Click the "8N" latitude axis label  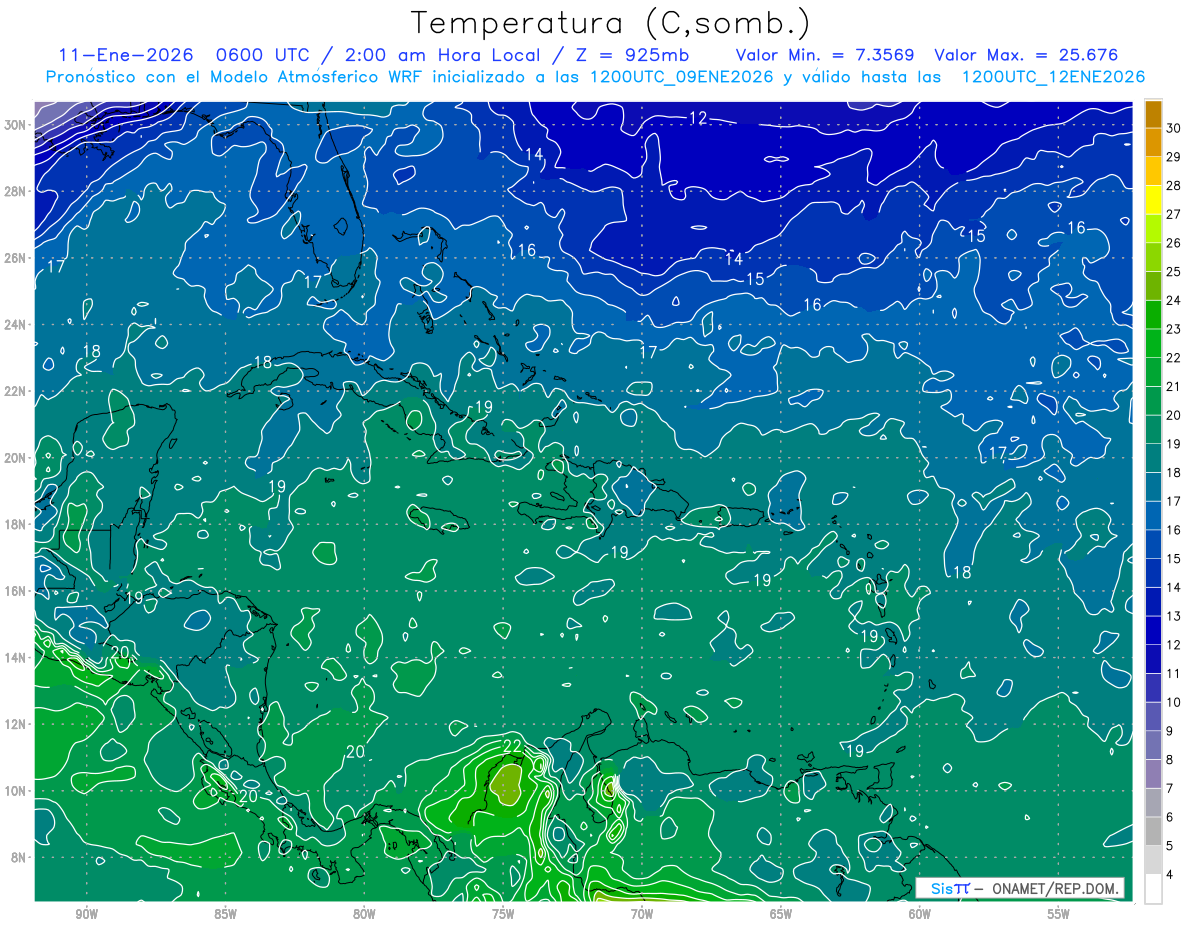tap(19, 857)
